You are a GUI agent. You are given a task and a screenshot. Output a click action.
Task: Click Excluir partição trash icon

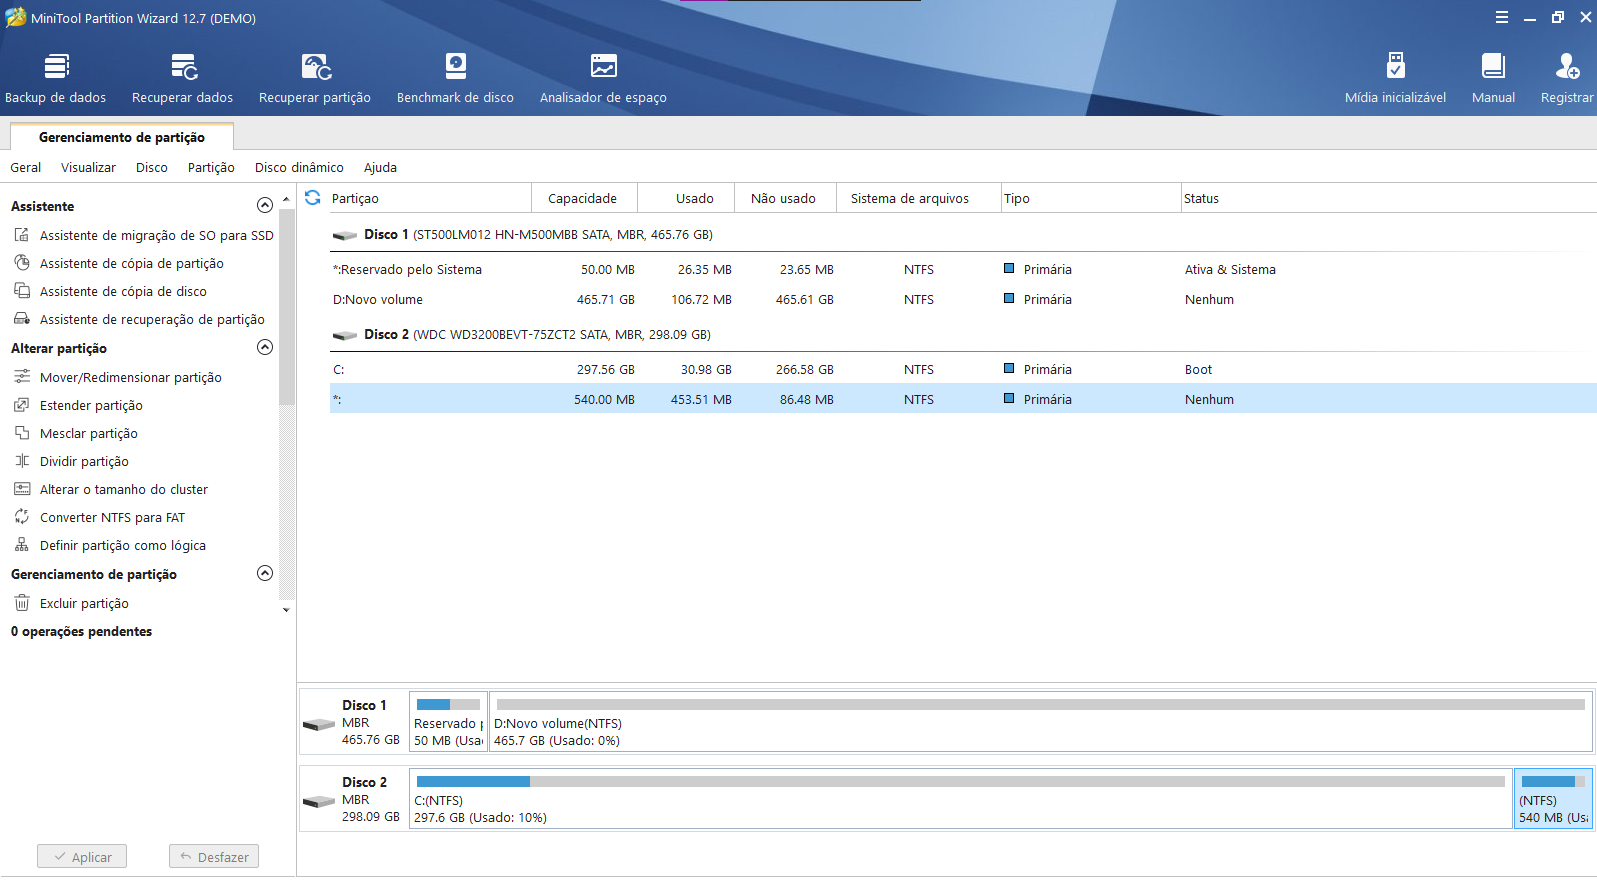point(22,603)
